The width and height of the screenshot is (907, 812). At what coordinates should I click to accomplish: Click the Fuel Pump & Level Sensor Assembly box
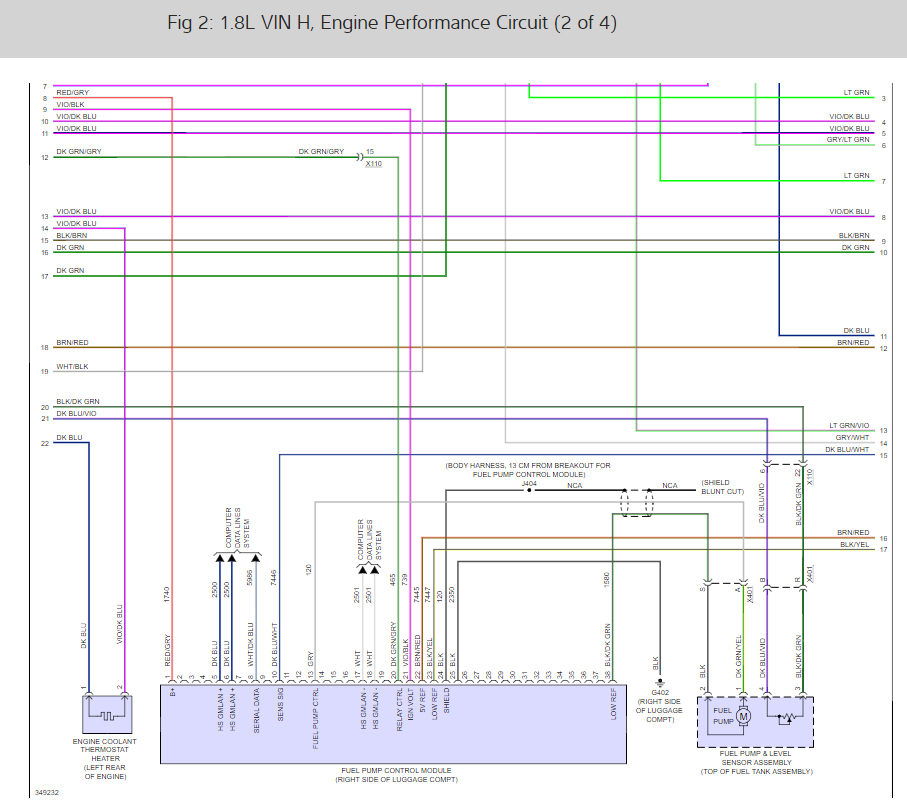pos(755,722)
